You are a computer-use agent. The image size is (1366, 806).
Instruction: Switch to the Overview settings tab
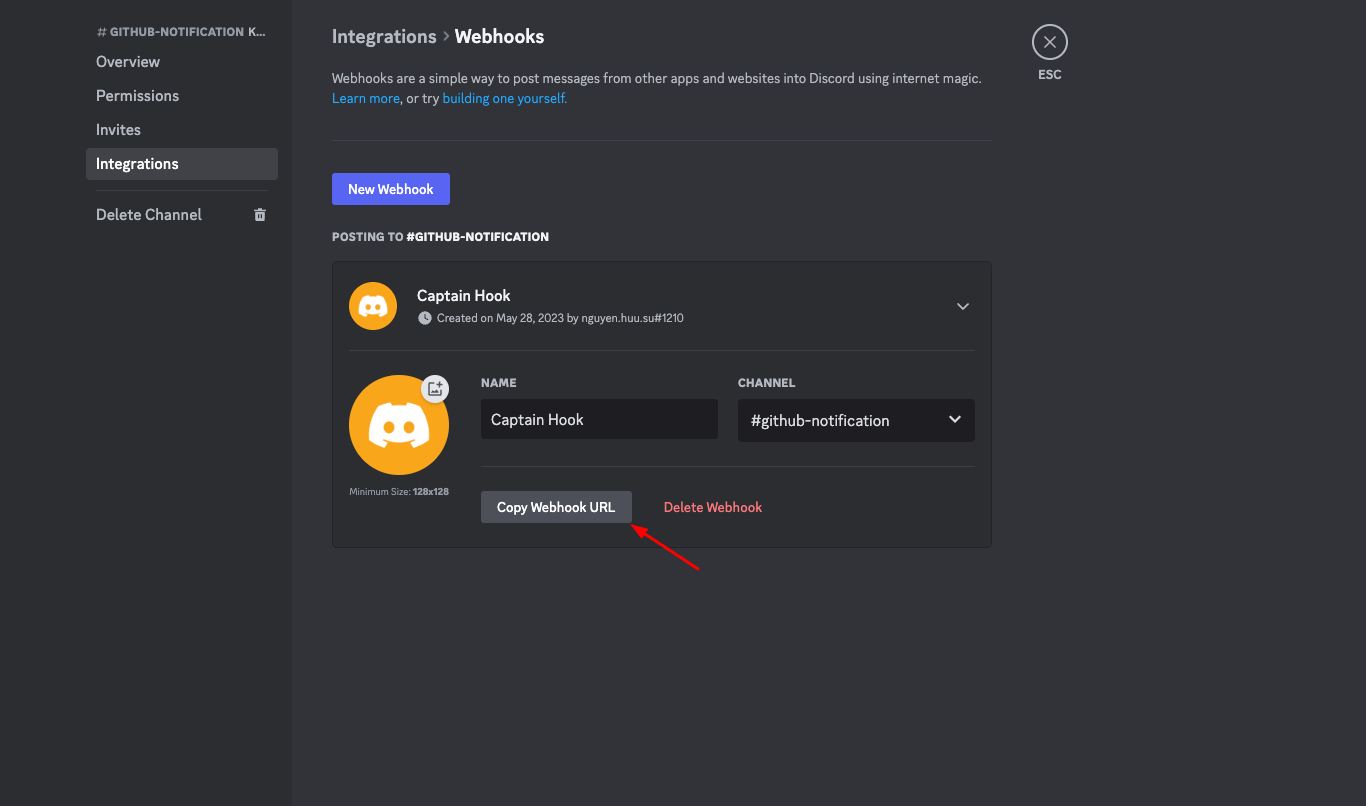pyautogui.click(x=127, y=61)
